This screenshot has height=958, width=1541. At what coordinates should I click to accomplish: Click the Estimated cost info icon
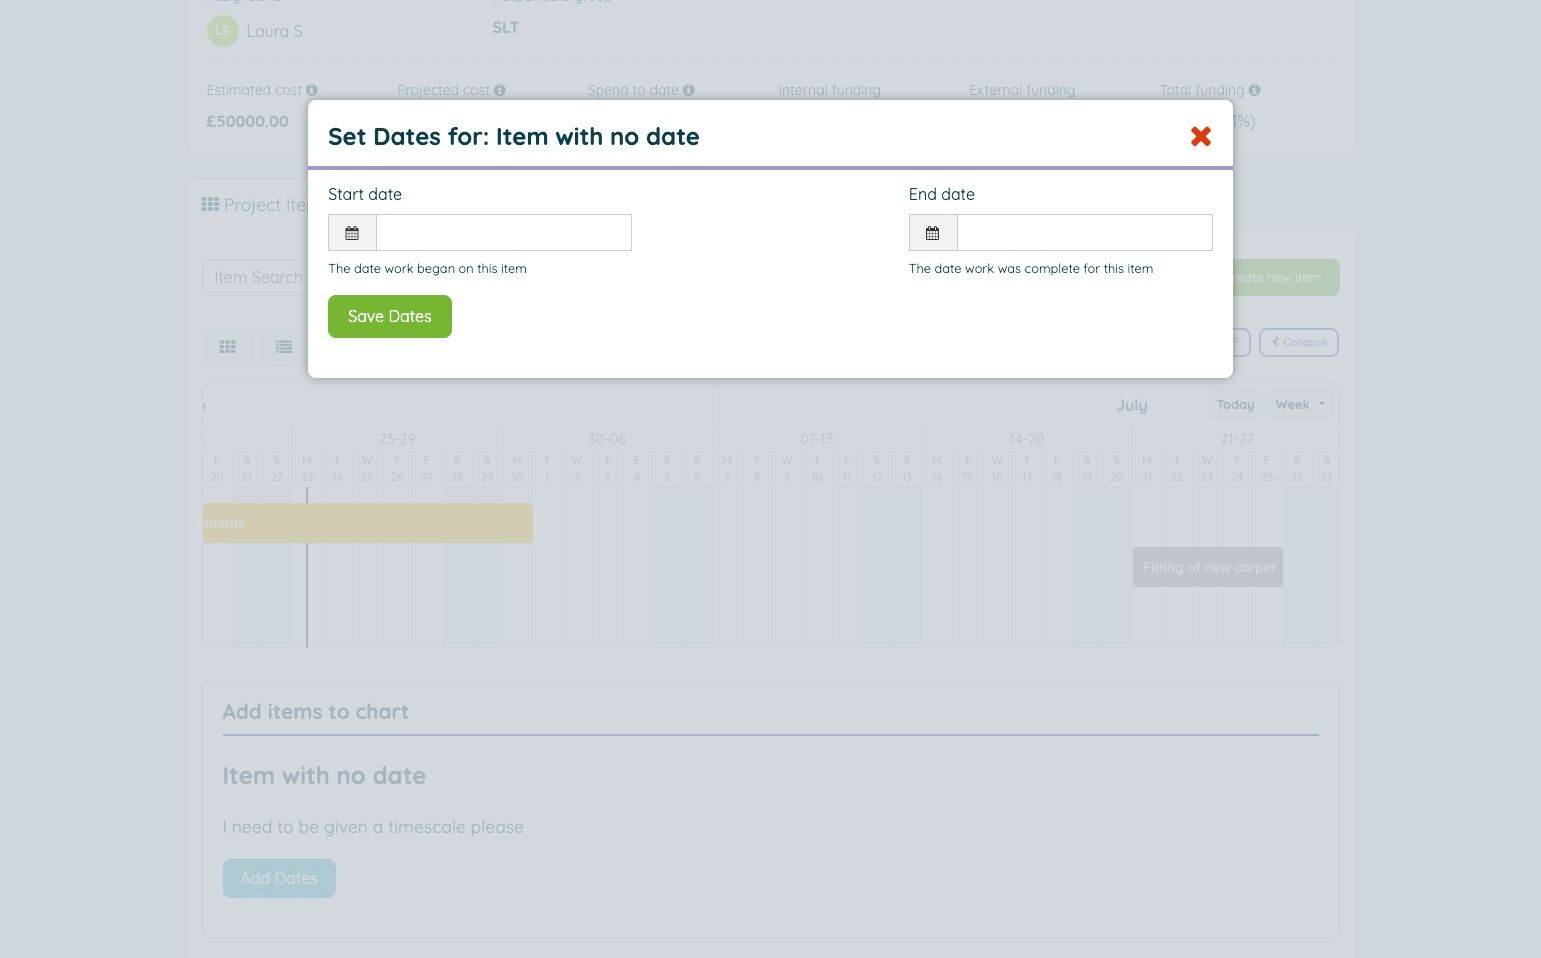[312, 90]
